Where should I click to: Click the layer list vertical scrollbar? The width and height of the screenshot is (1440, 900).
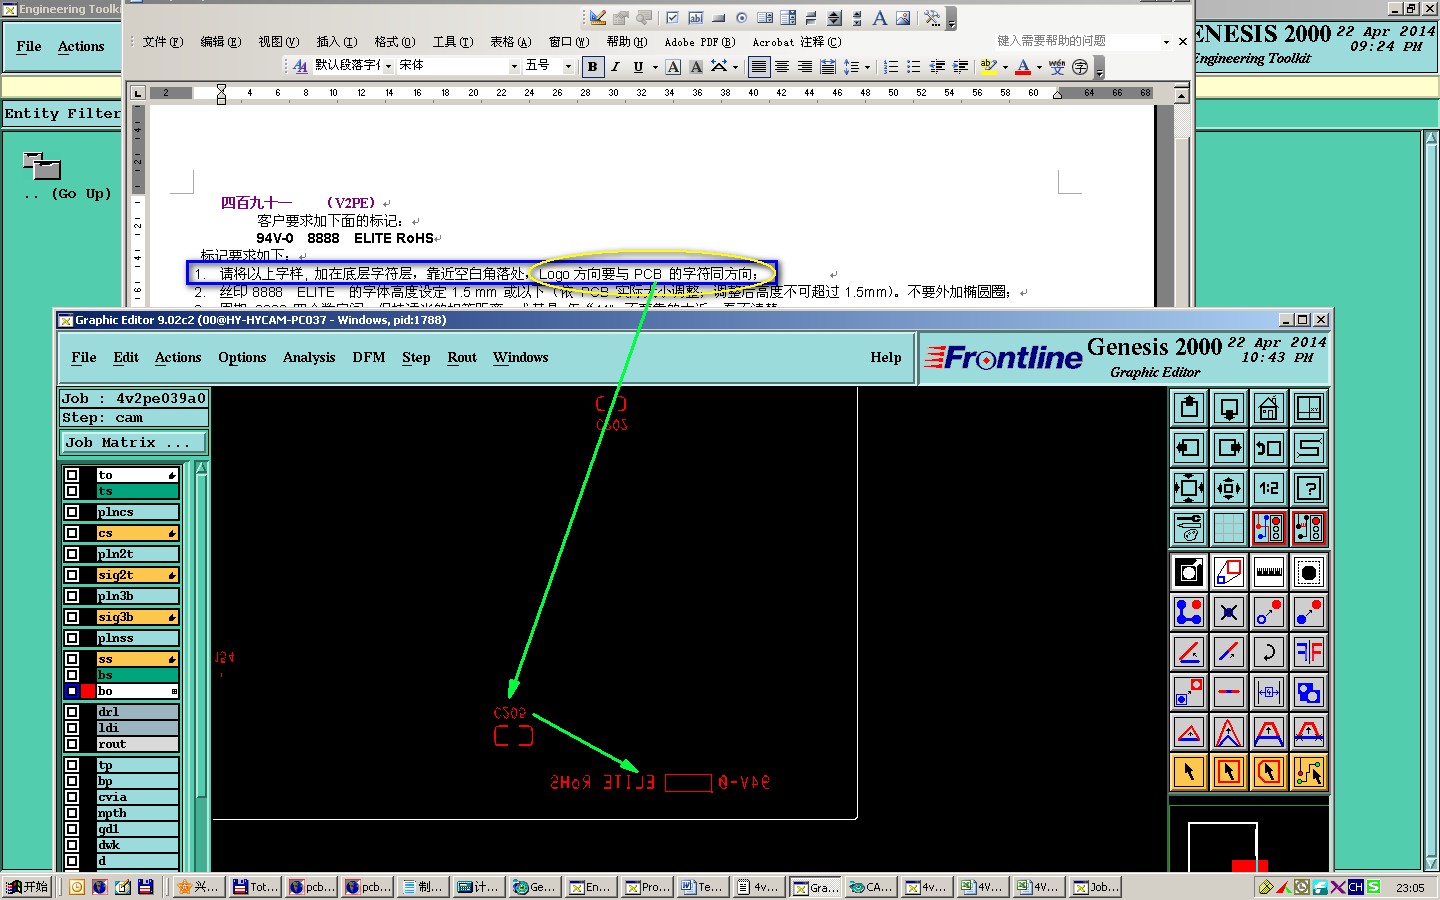click(201, 665)
